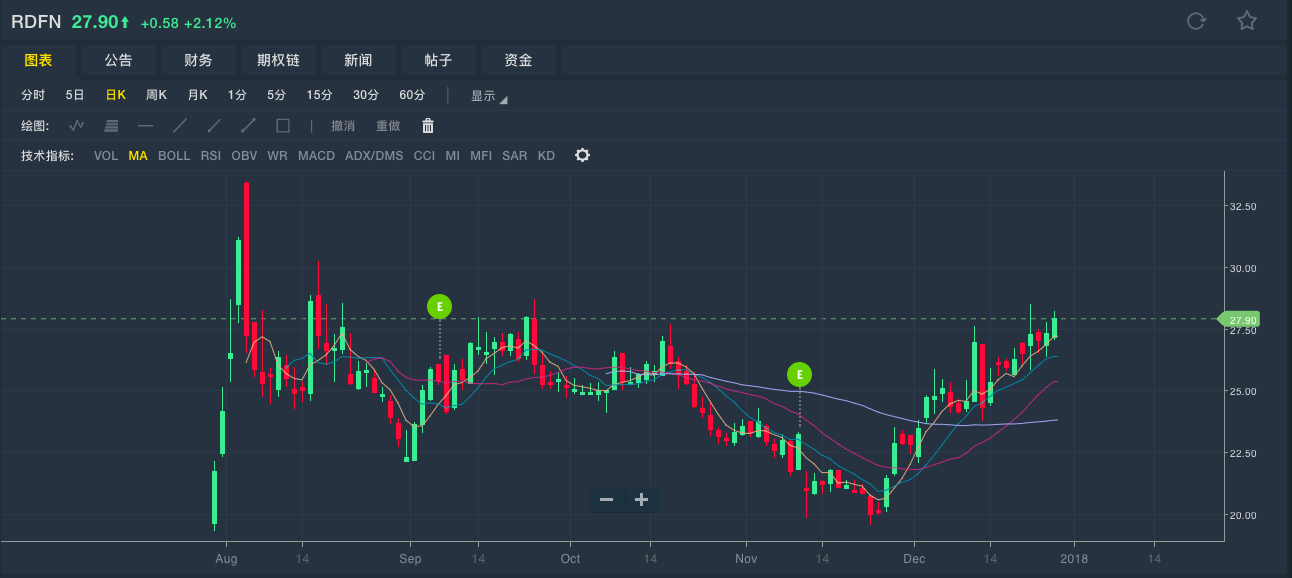This screenshot has width=1292, height=578.
Task: Open the 帖子 posts tab
Action: pos(438,60)
